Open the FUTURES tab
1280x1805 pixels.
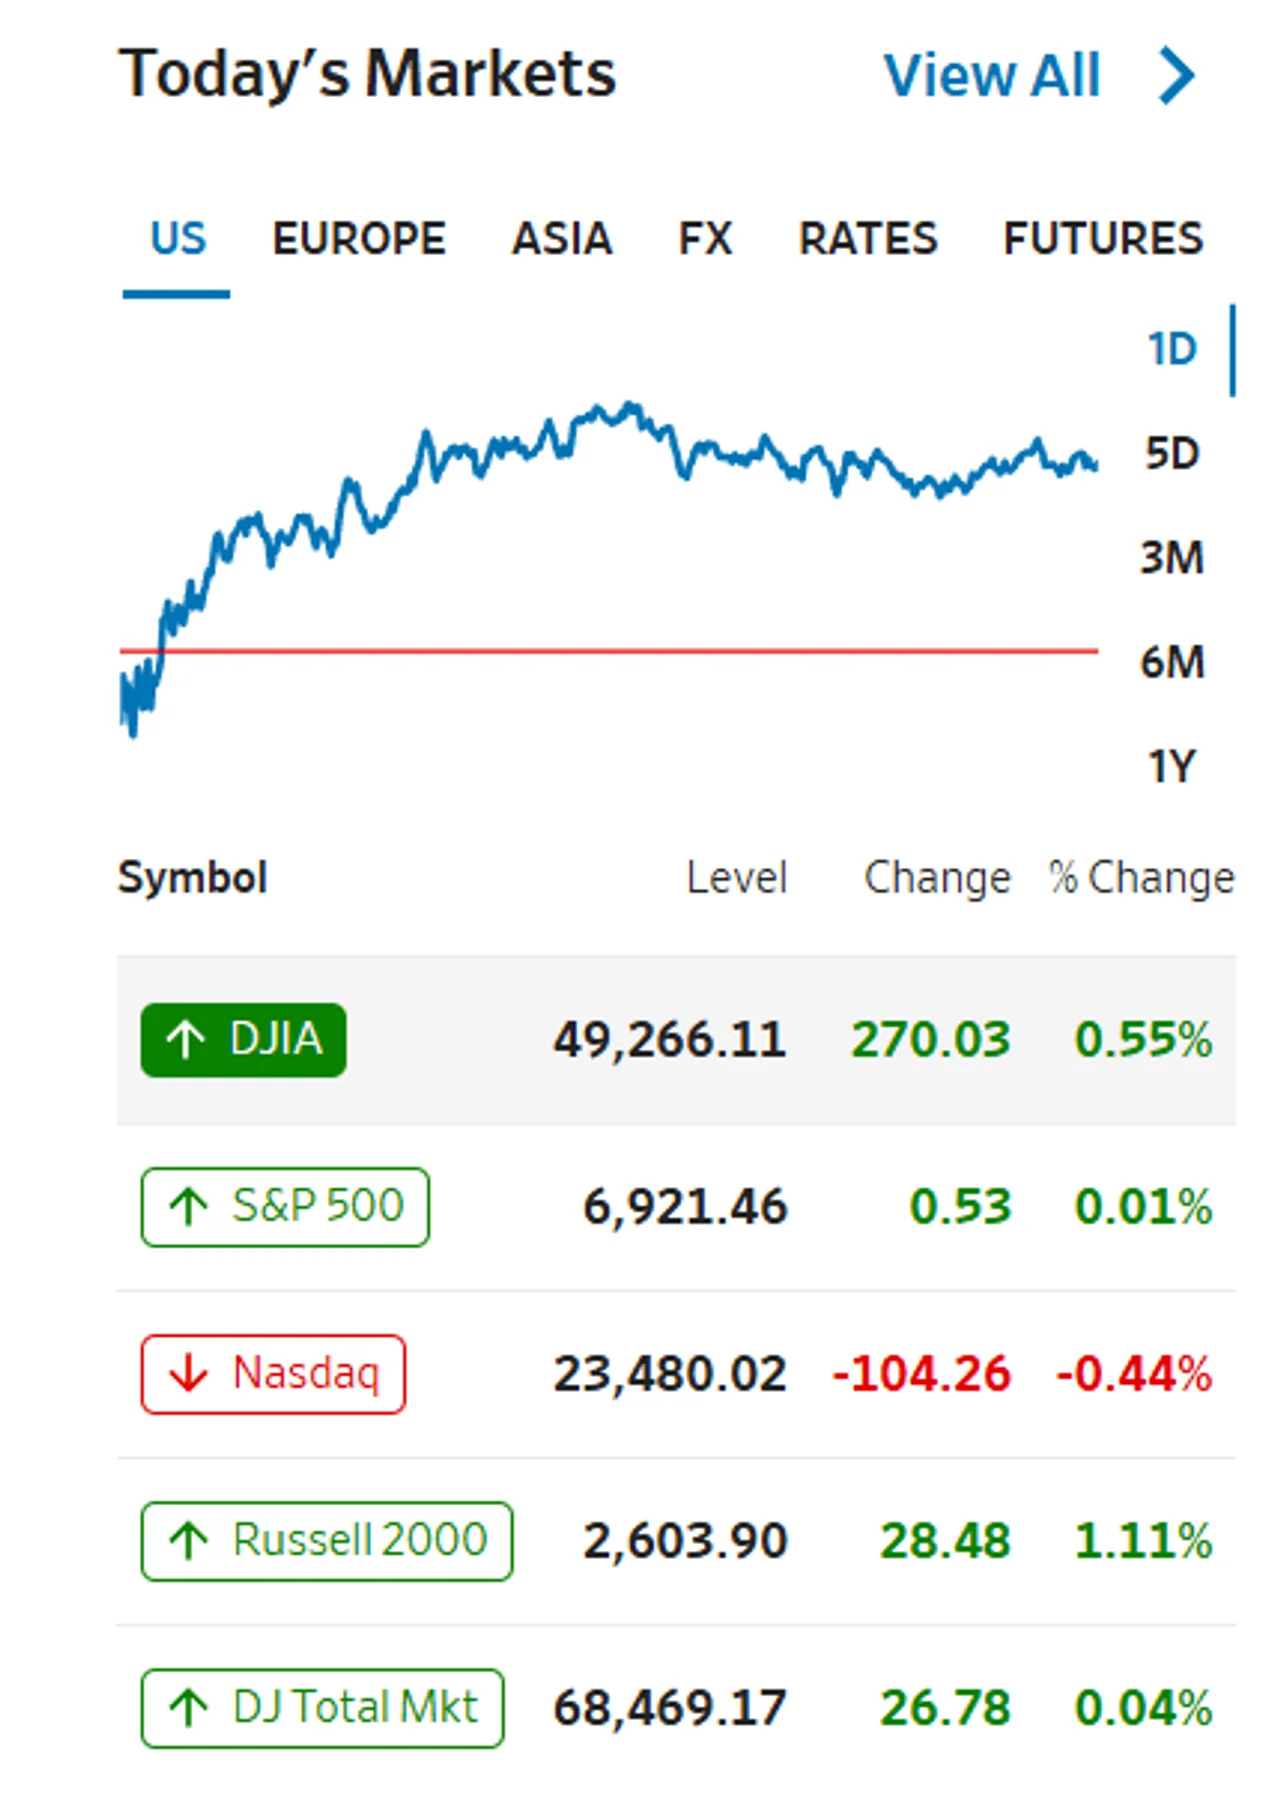click(x=1103, y=239)
